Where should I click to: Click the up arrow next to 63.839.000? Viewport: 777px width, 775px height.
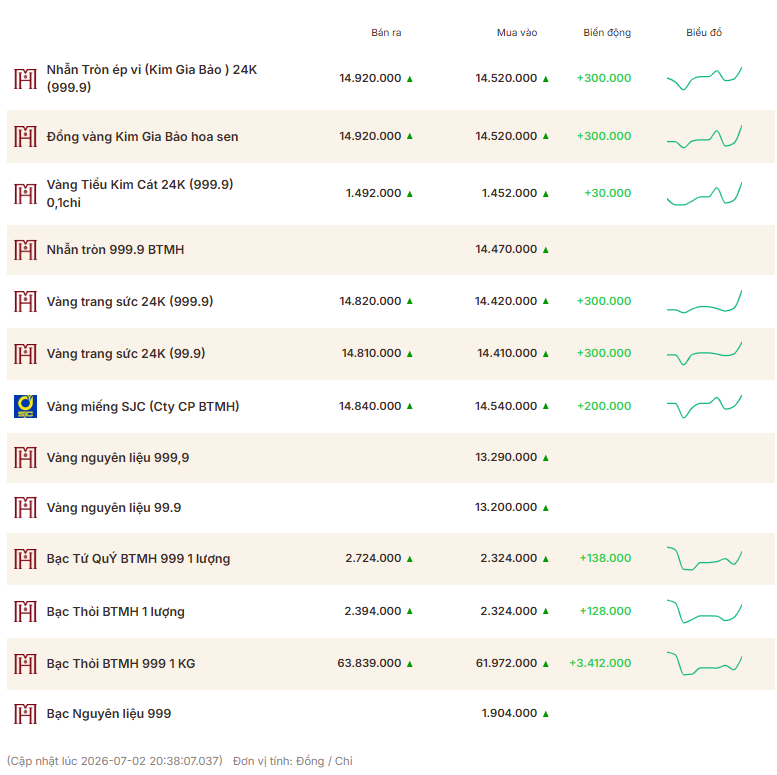tap(410, 664)
